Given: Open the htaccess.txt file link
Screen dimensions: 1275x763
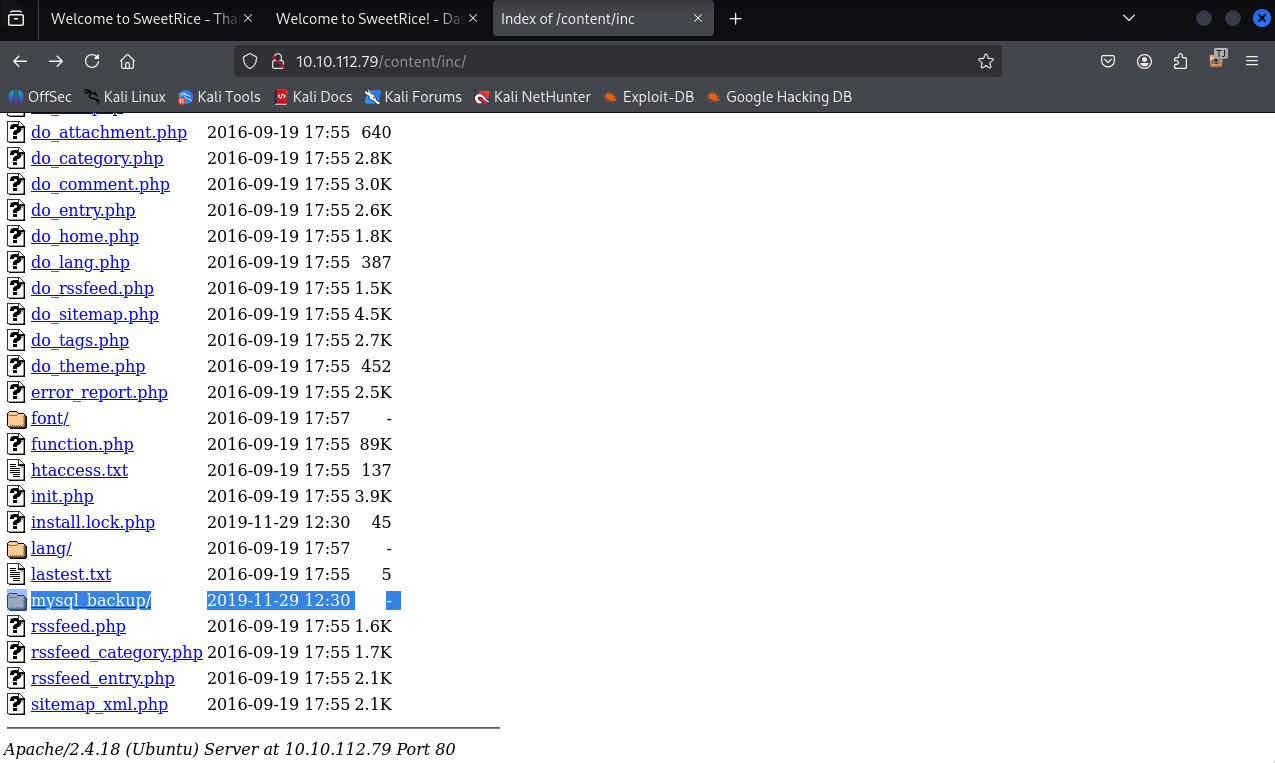Looking at the screenshot, I should click(79, 470).
